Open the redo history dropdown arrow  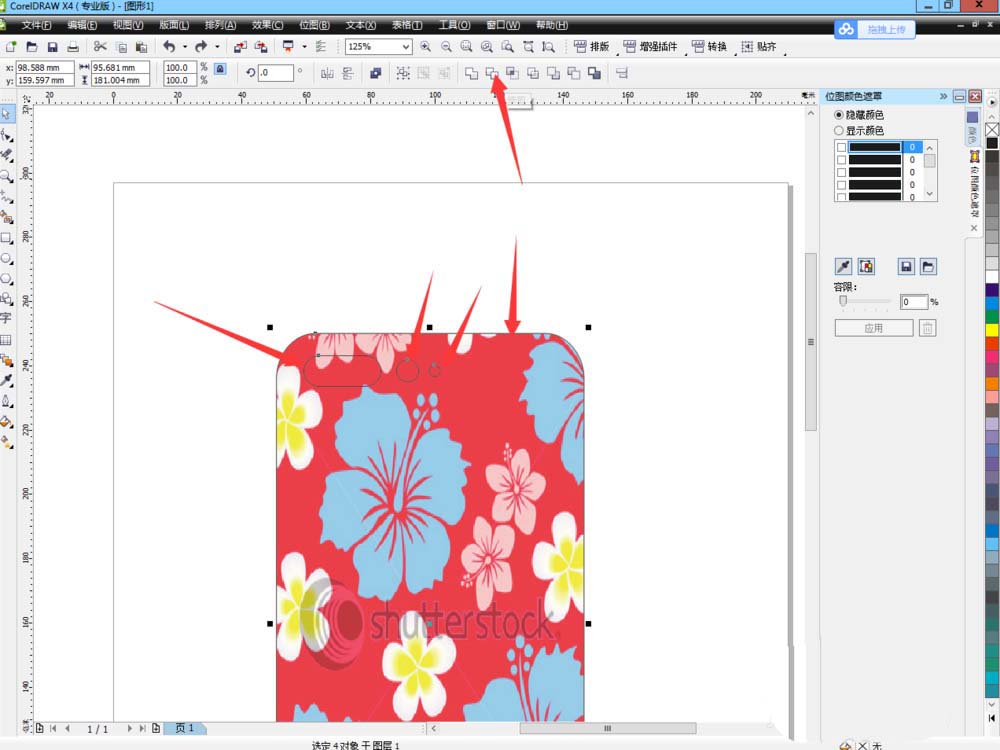[217, 47]
